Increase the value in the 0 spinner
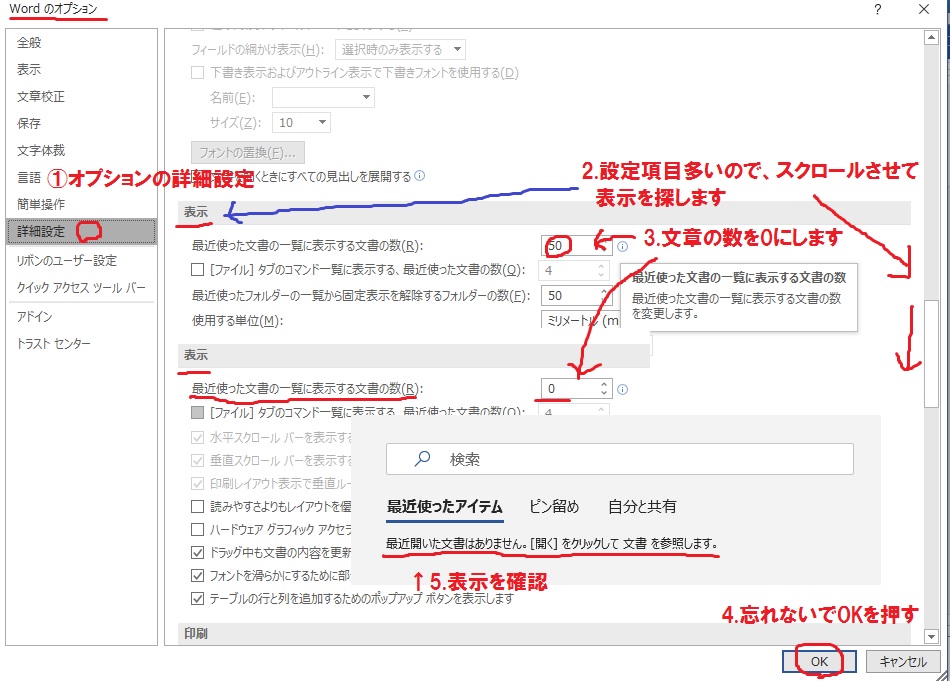The height and width of the screenshot is (681, 950). click(x=604, y=384)
